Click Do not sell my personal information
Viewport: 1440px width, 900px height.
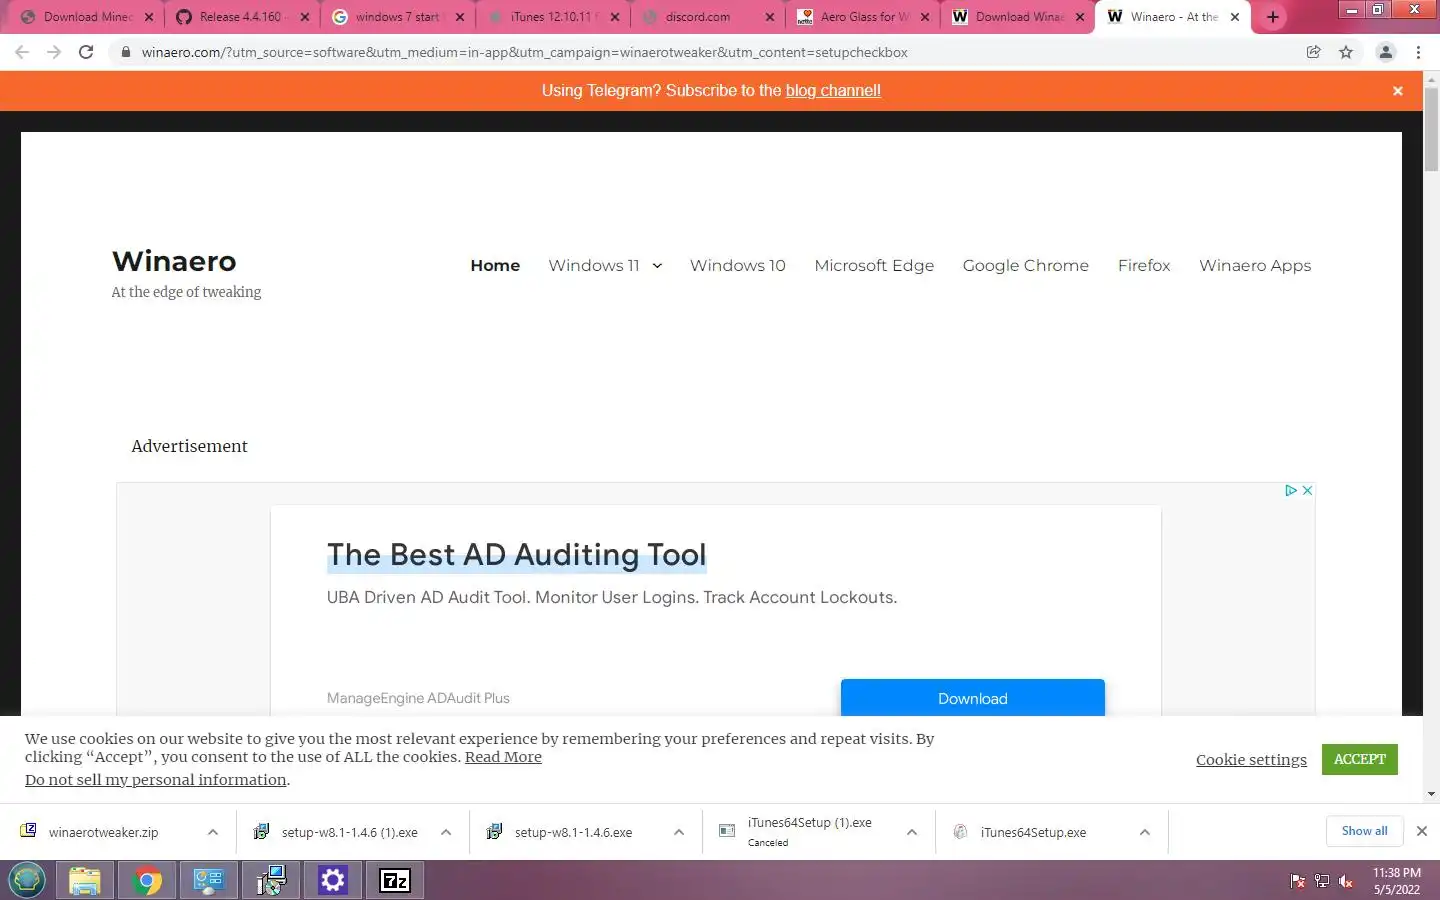click(x=156, y=780)
